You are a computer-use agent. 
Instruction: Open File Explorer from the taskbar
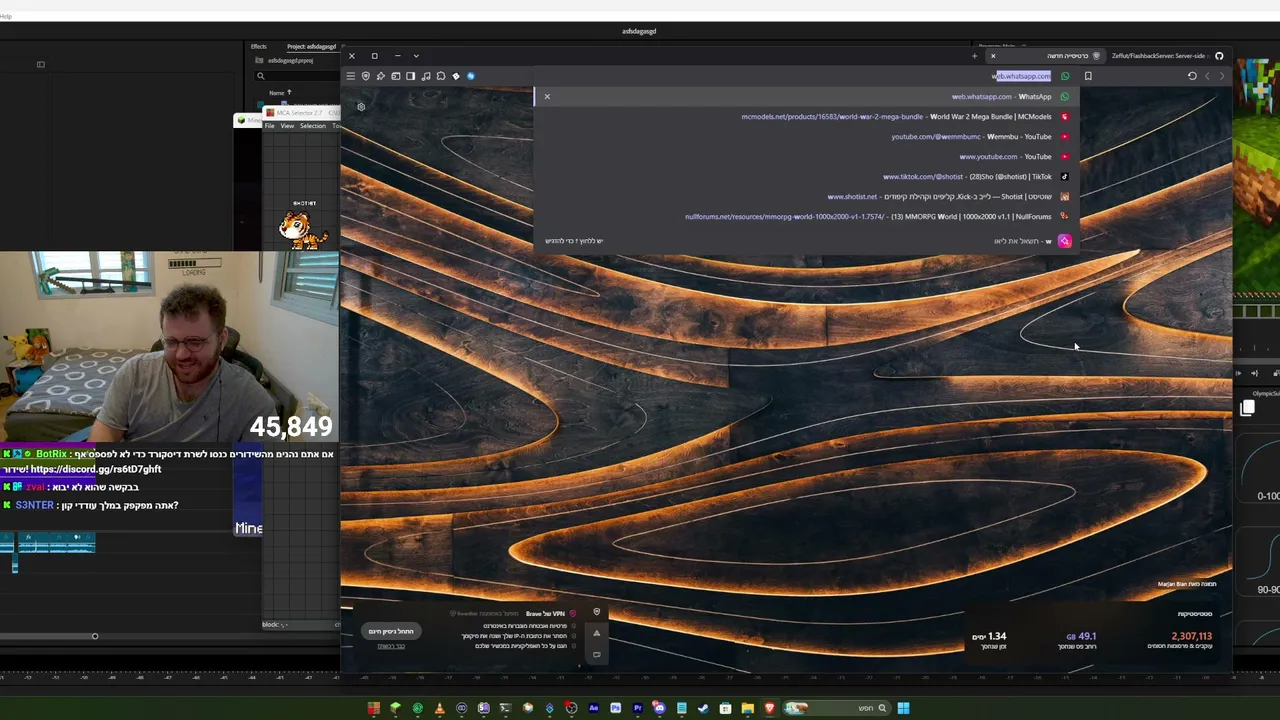747,708
